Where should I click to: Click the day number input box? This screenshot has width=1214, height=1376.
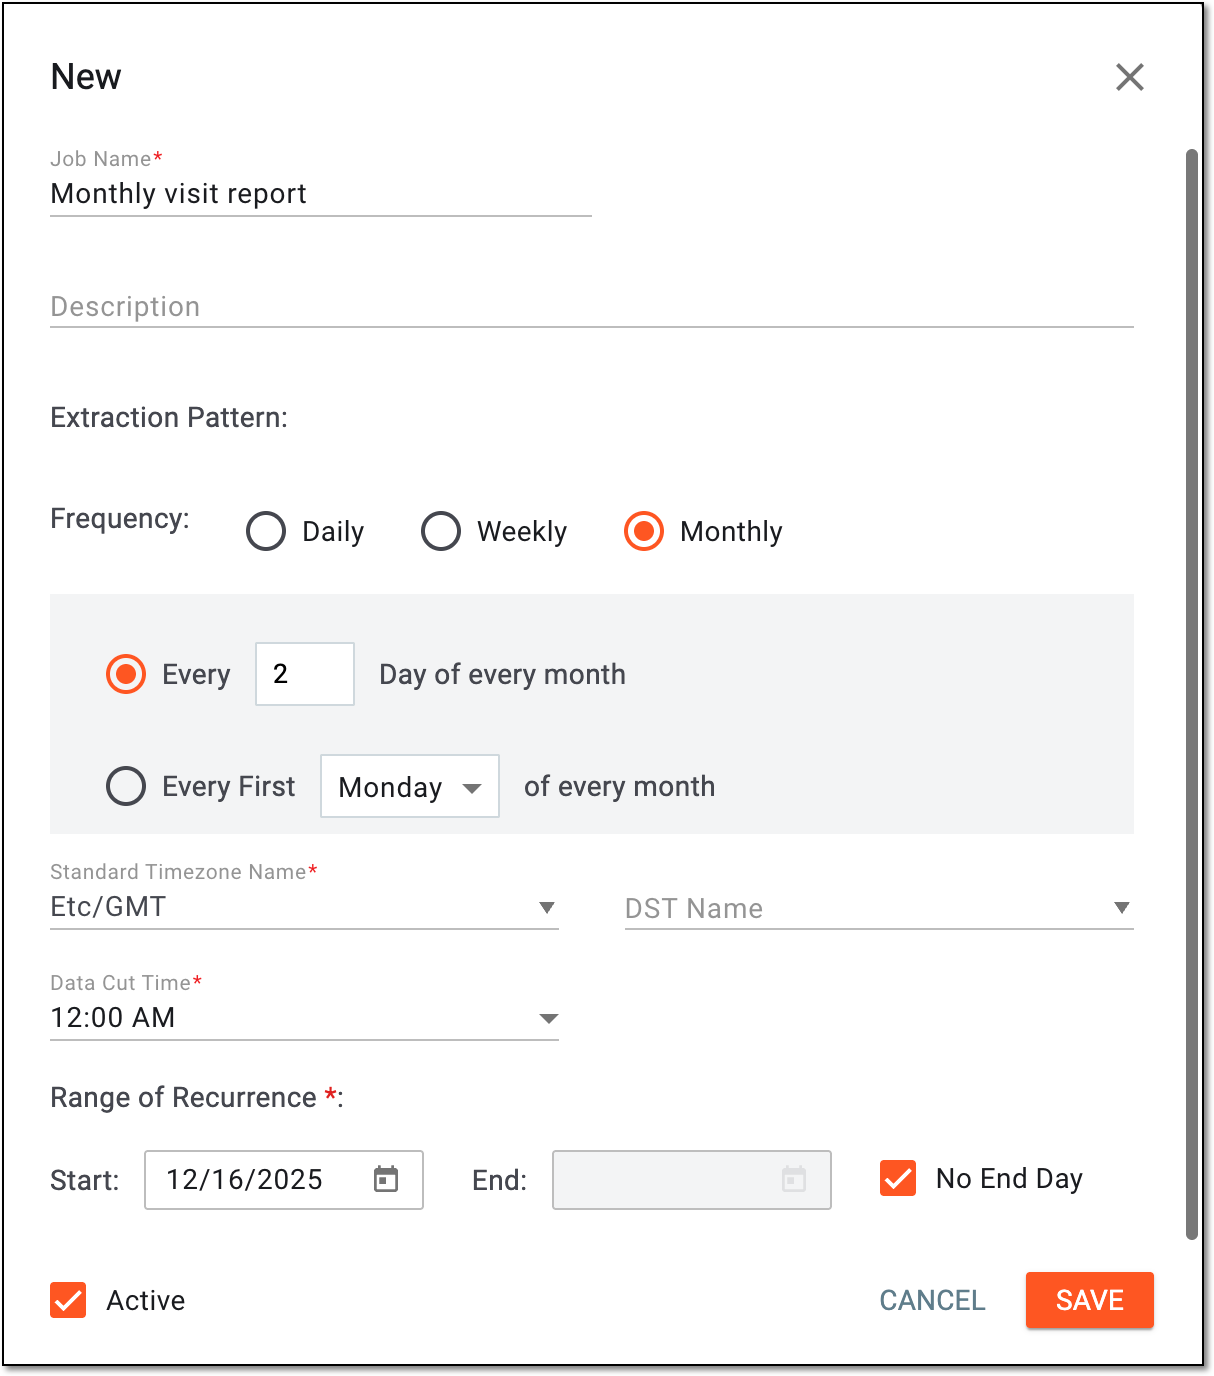point(305,674)
